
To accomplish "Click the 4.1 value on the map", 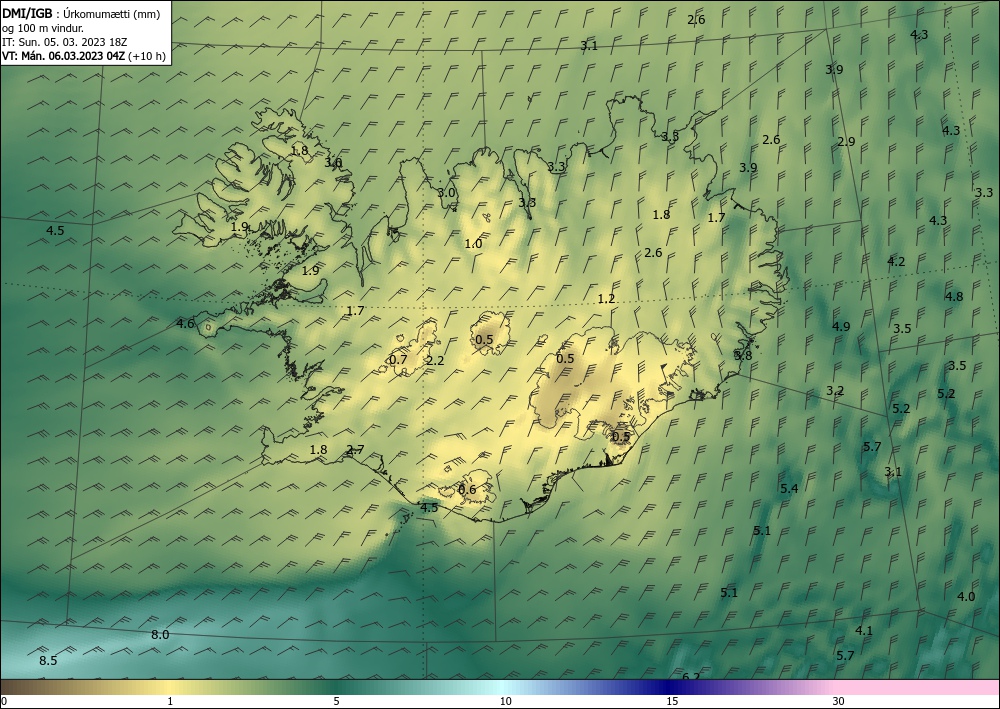I will [864, 631].
